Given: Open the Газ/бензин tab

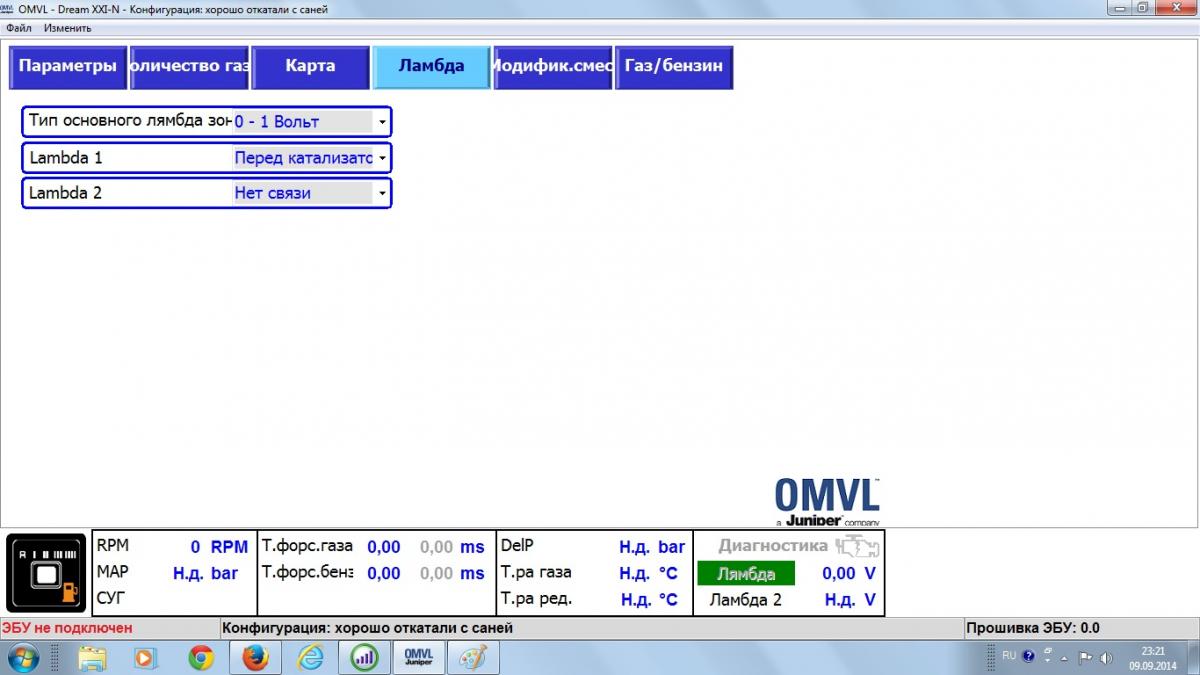Looking at the screenshot, I should coord(673,67).
